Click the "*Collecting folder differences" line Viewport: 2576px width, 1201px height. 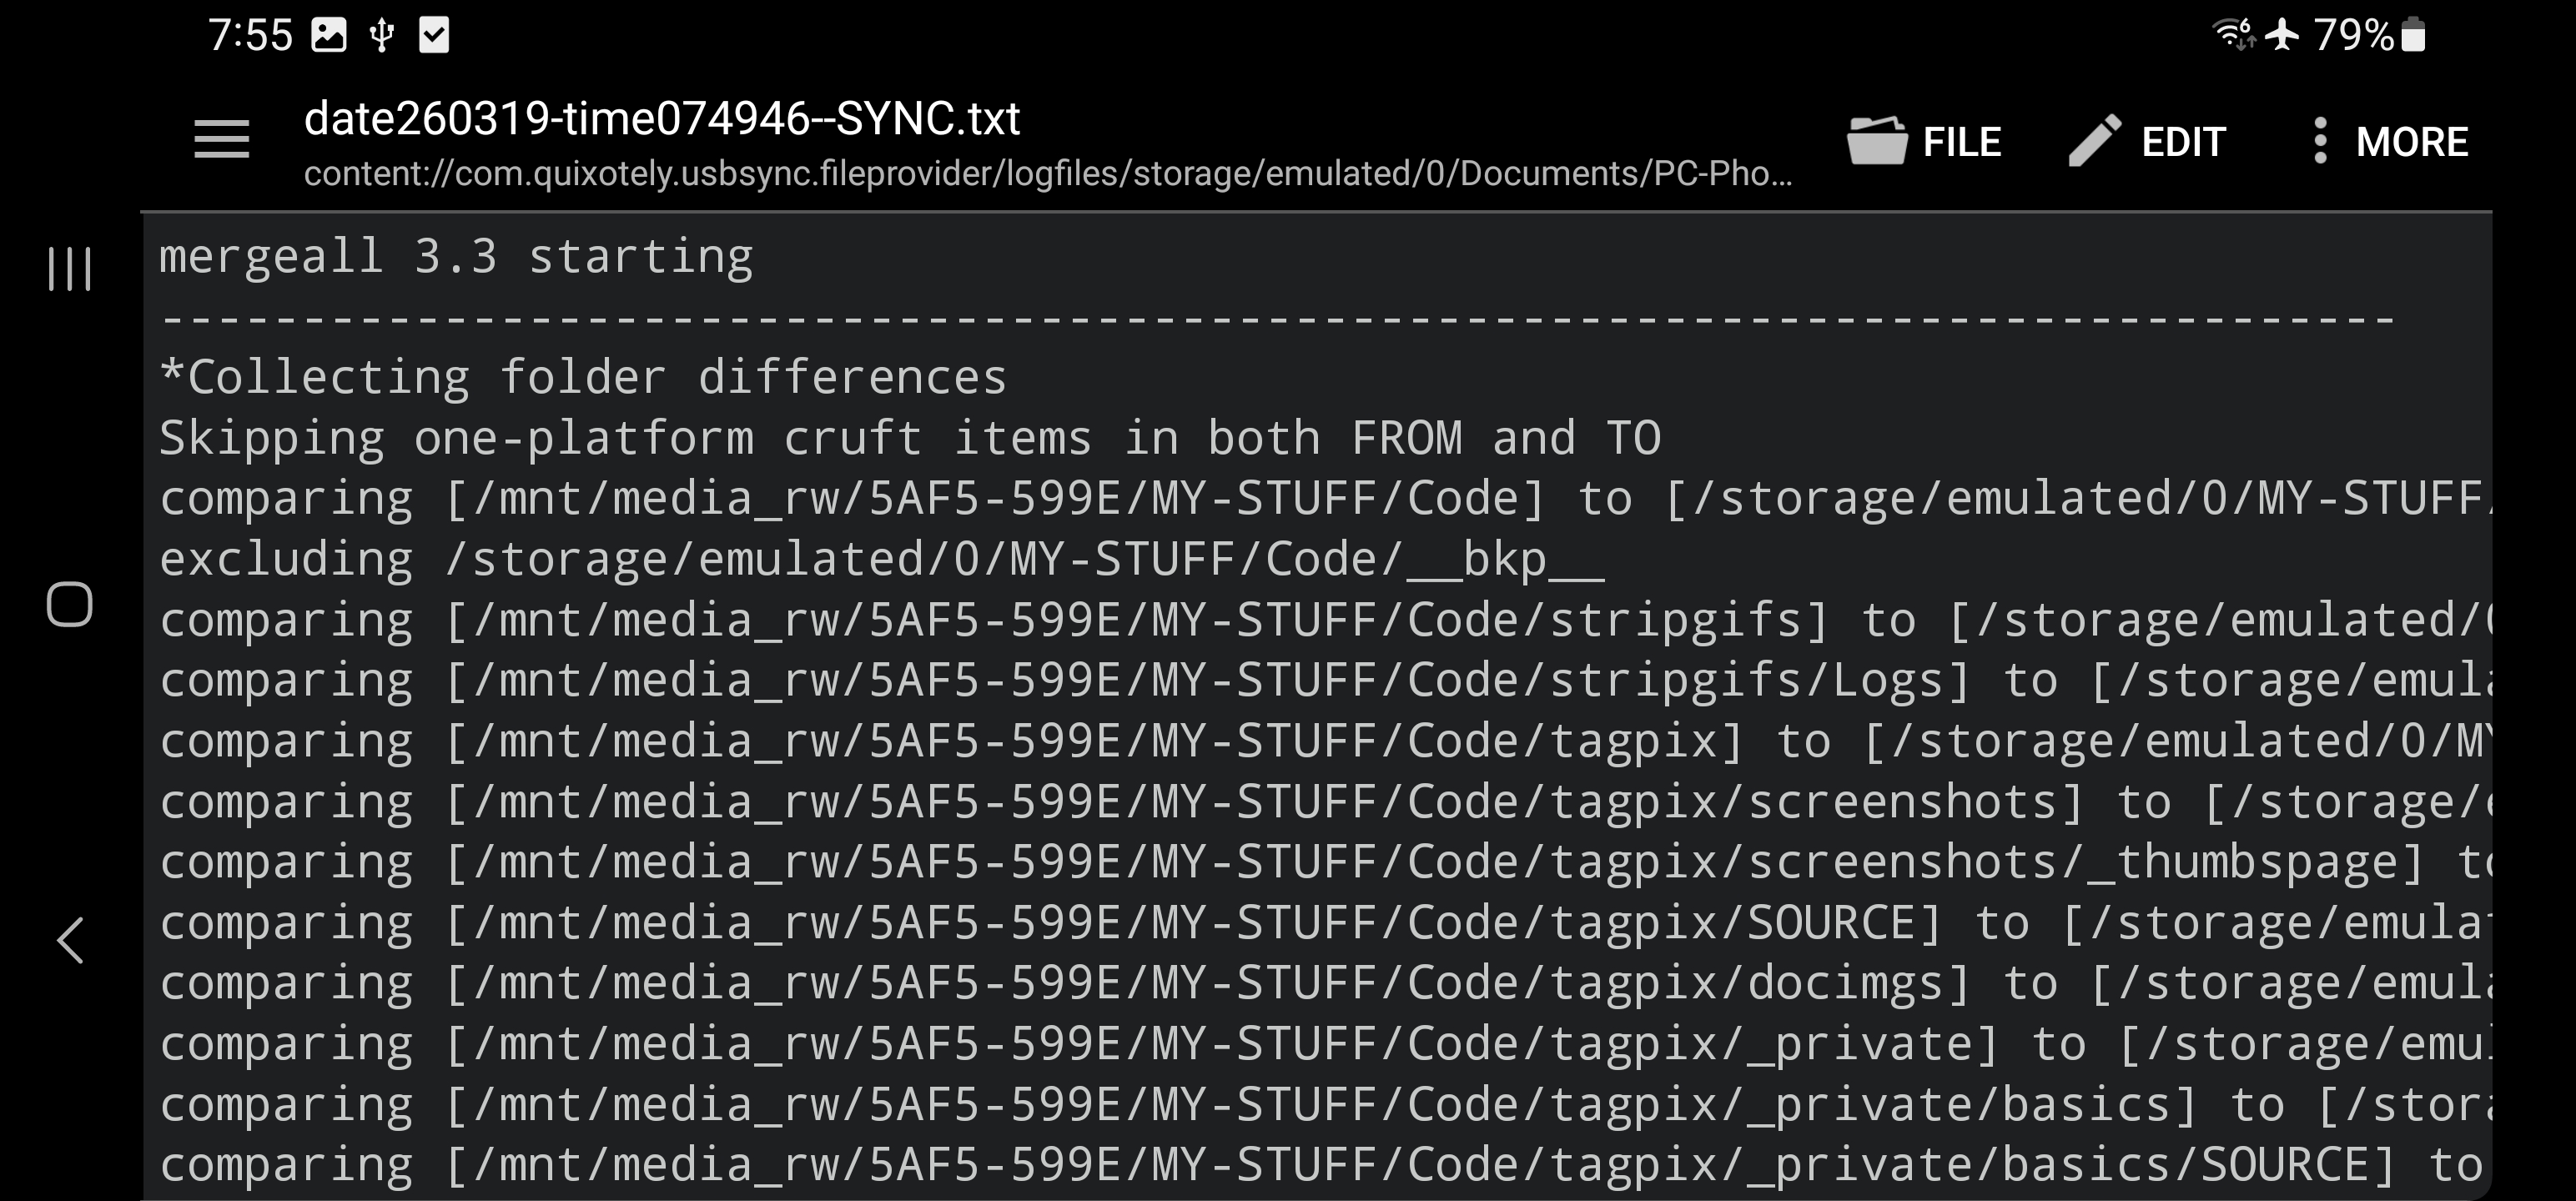(583, 378)
